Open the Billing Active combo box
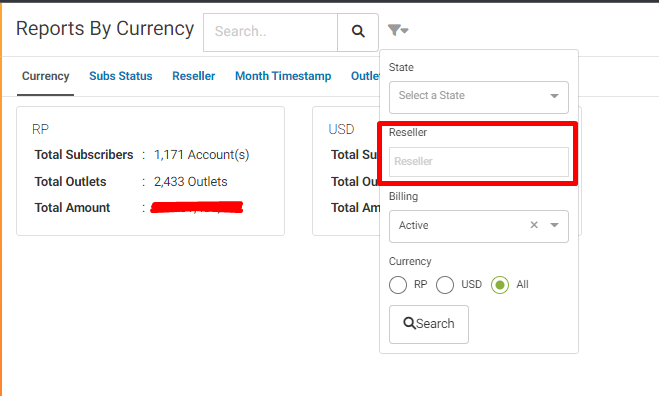This screenshot has height=396, width=659. click(x=479, y=226)
